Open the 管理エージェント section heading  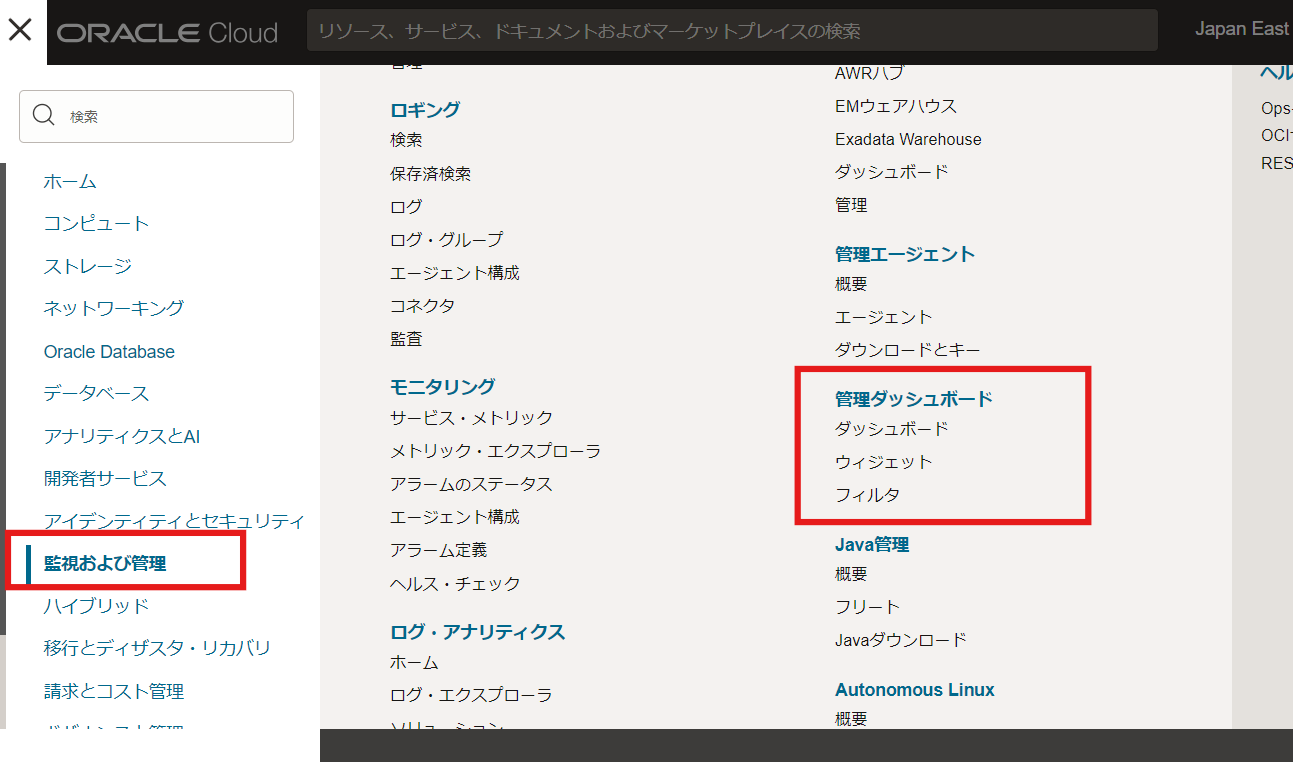pos(905,254)
